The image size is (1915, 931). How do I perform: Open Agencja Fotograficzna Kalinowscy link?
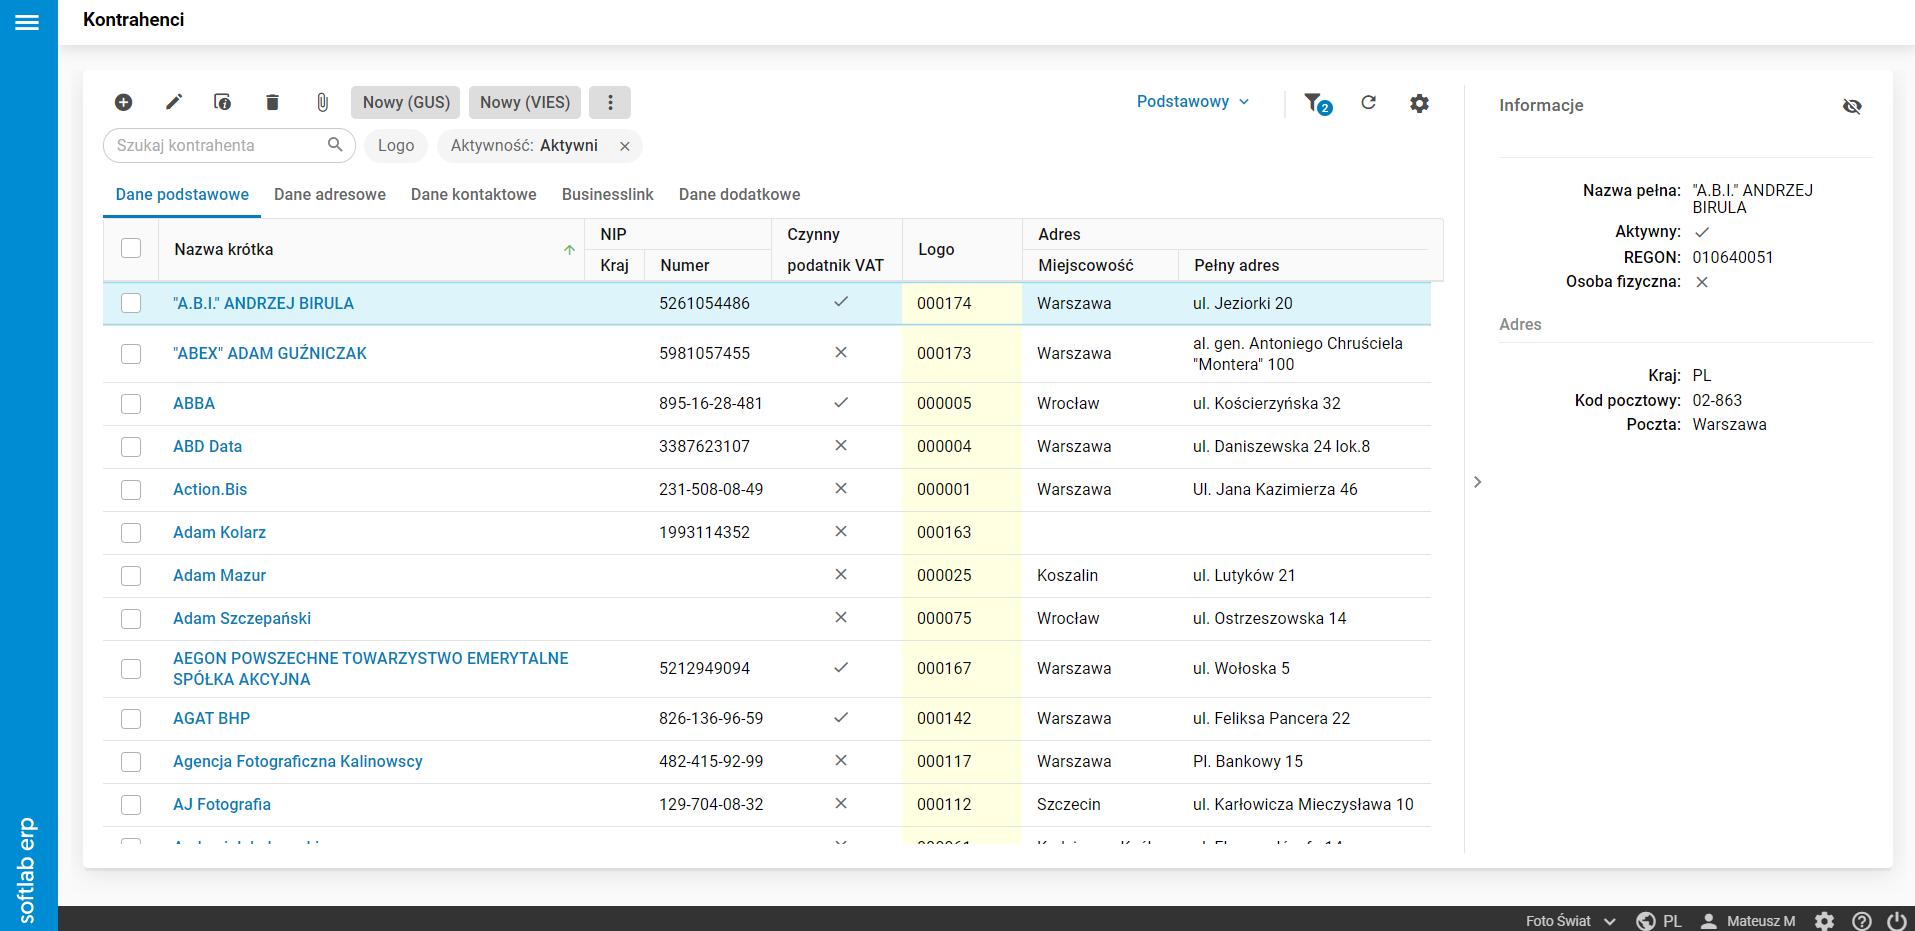tap(298, 761)
